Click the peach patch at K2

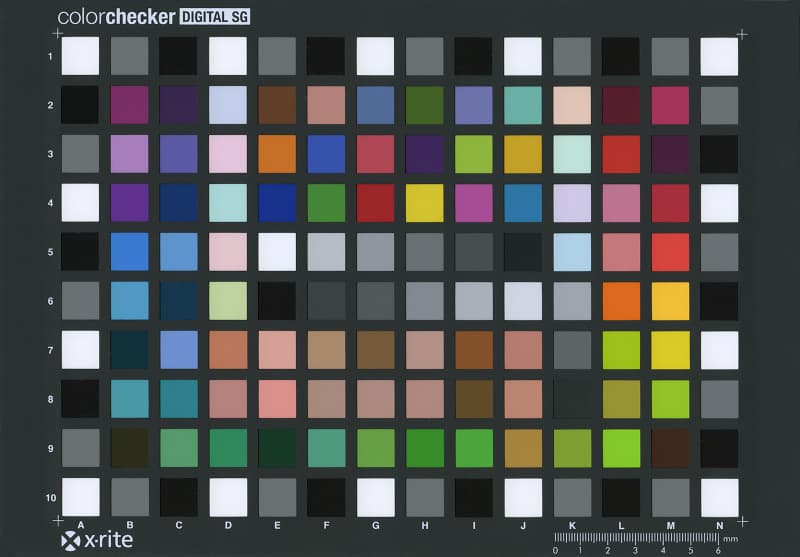pyautogui.click(x=572, y=105)
